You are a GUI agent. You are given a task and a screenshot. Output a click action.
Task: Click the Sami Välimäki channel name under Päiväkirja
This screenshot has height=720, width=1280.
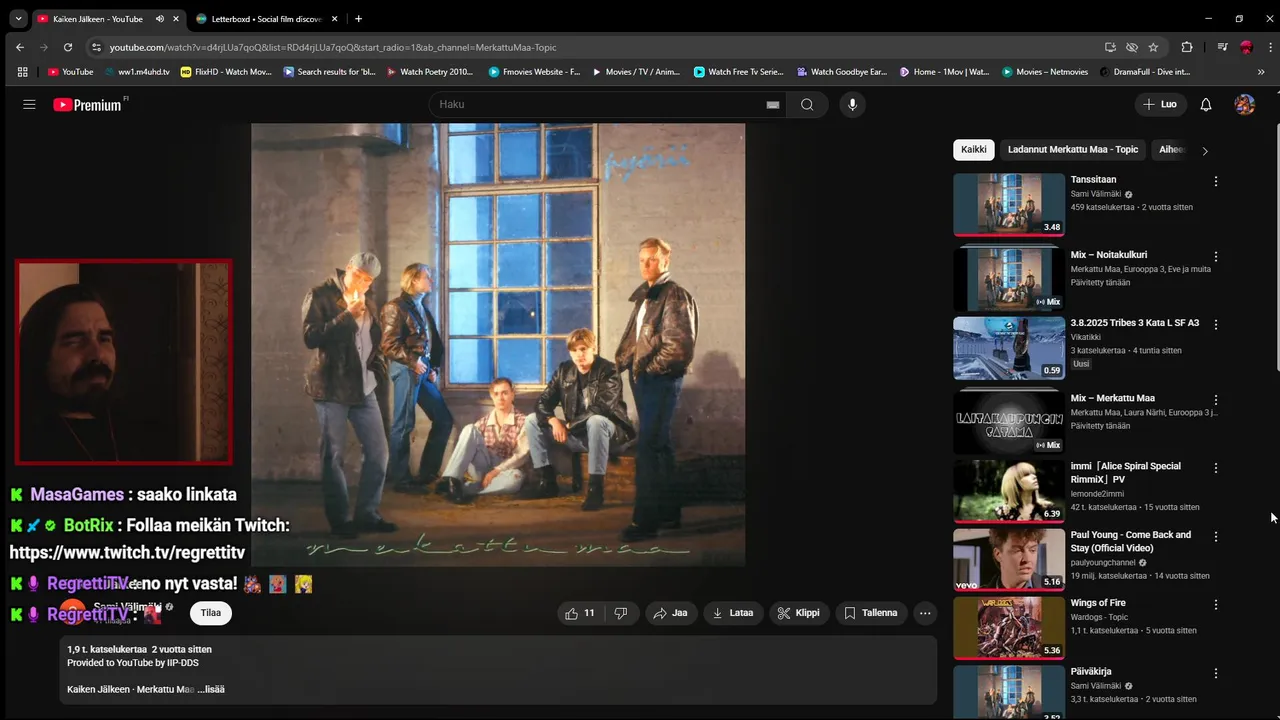coord(1097,686)
